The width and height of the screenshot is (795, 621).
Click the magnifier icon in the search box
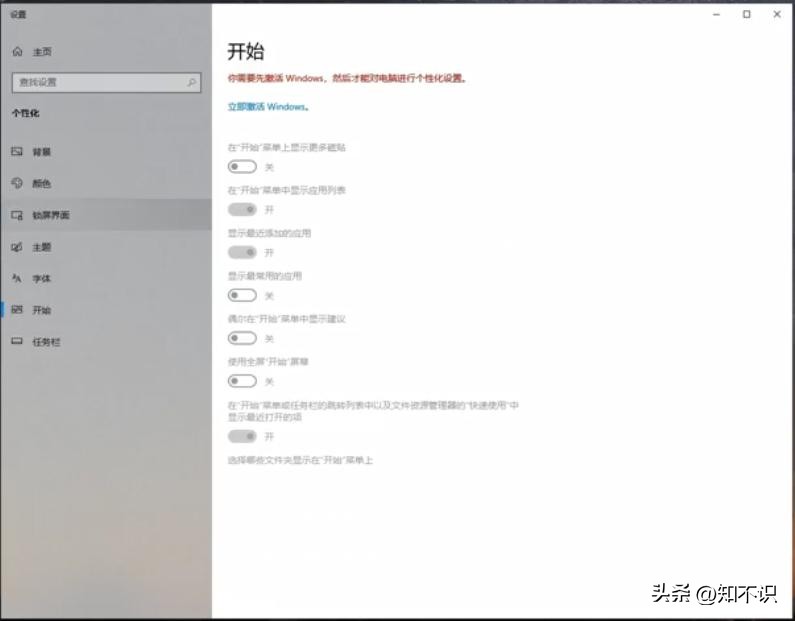[192, 82]
